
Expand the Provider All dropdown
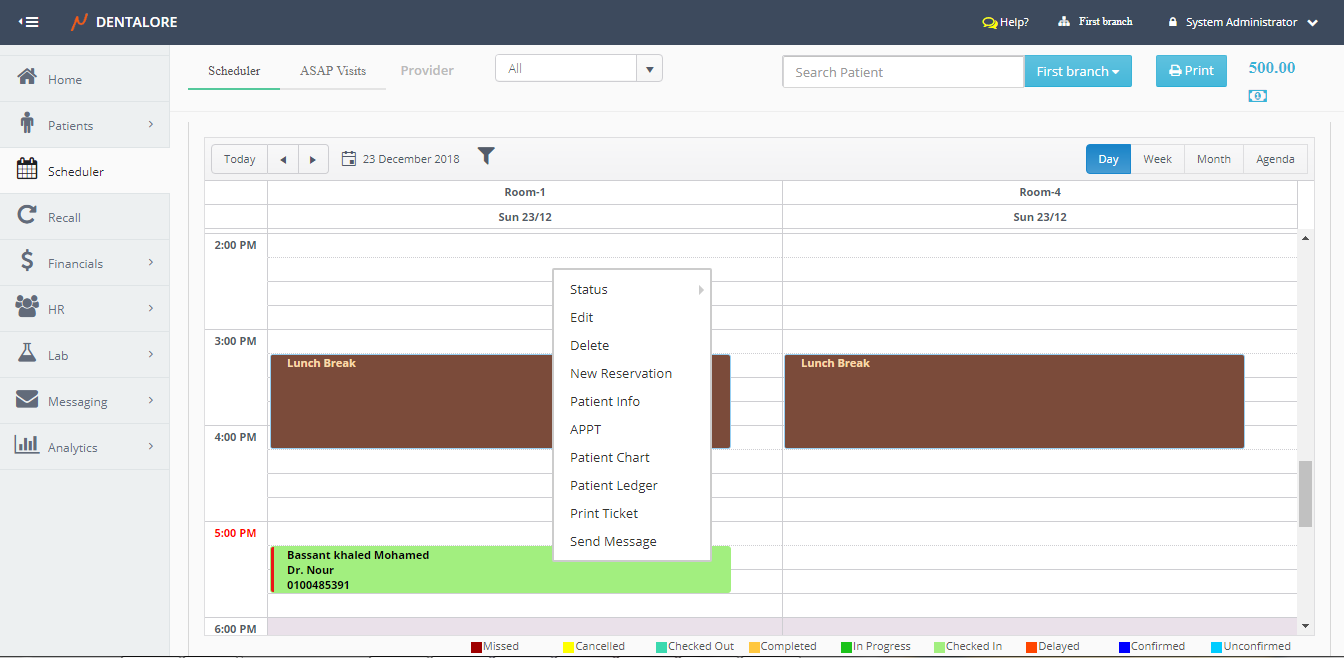[x=649, y=69]
